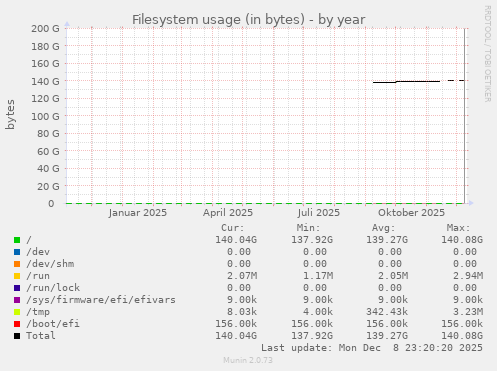Click the x-axis arrowhead at graph's right end
The height and width of the screenshot is (371, 497).
click(471, 203)
